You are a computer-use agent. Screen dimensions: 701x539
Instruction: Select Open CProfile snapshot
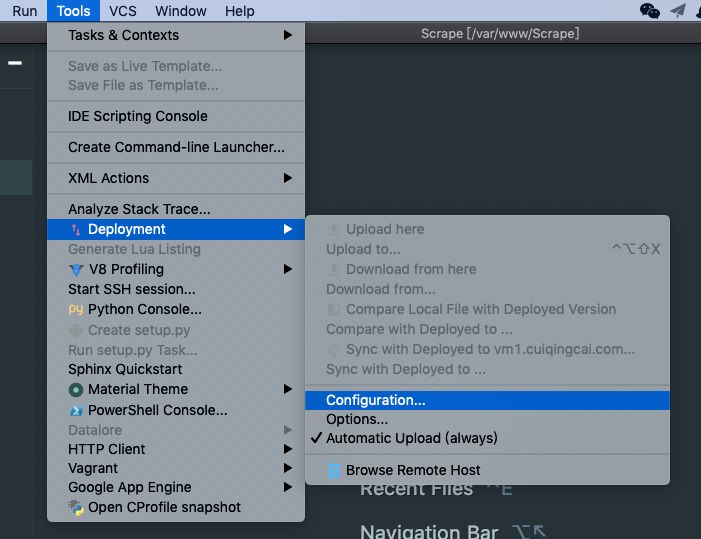click(176, 507)
